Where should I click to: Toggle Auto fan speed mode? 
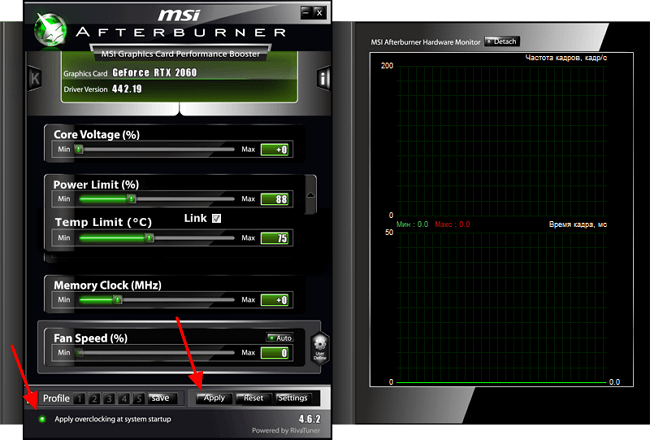pos(280,338)
